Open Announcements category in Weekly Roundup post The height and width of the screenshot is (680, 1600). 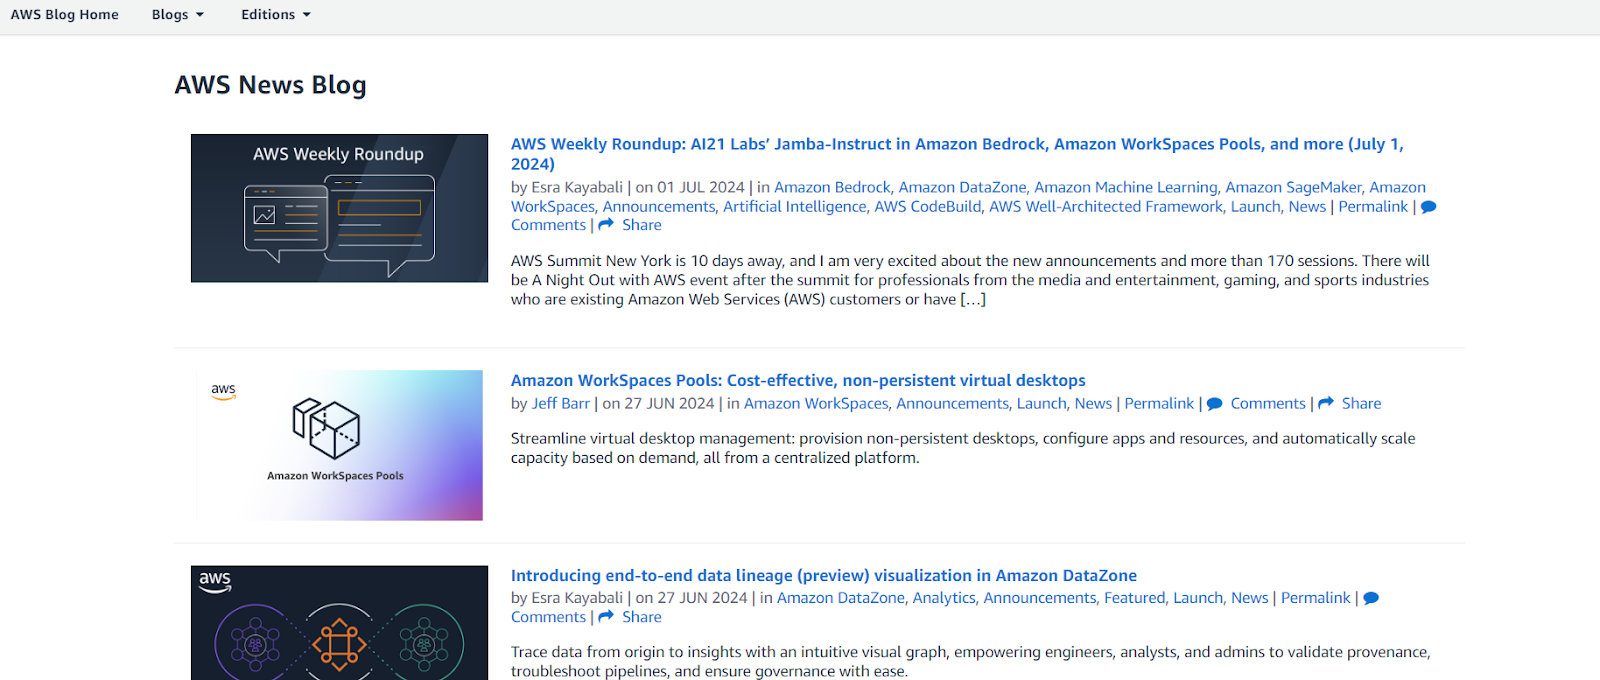click(659, 206)
